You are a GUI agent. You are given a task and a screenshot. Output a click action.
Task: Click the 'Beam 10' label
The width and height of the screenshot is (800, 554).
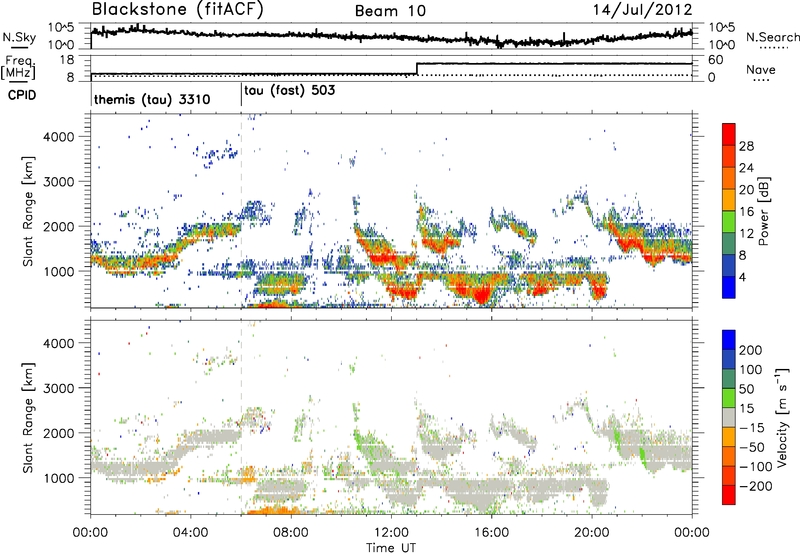[x=390, y=11]
